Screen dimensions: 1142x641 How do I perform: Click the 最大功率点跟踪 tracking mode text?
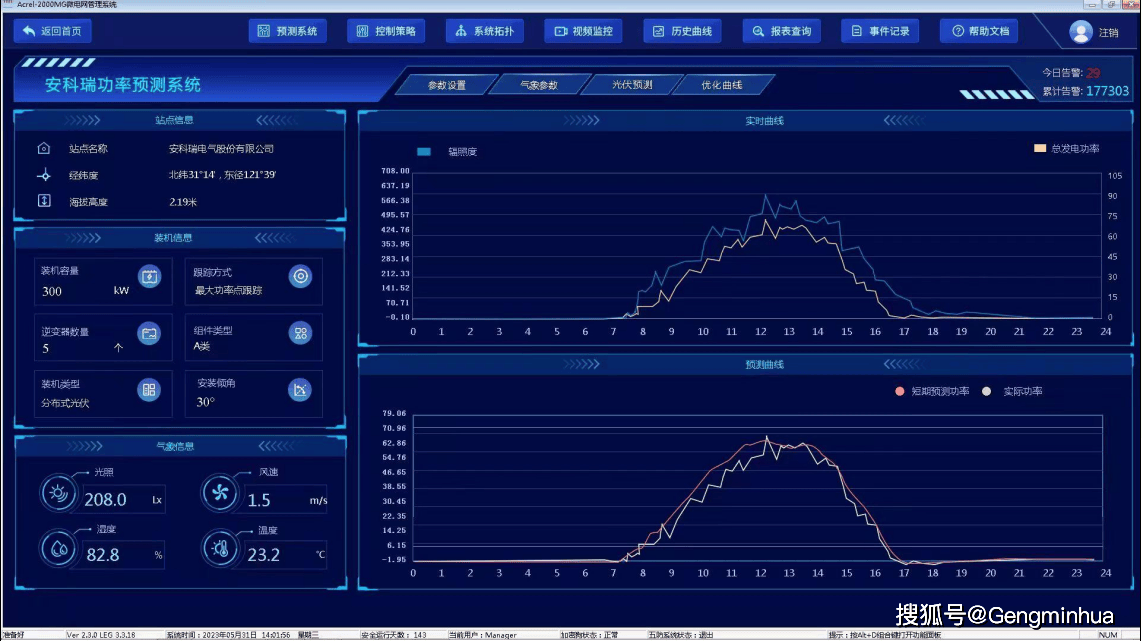pyautogui.click(x=228, y=291)
